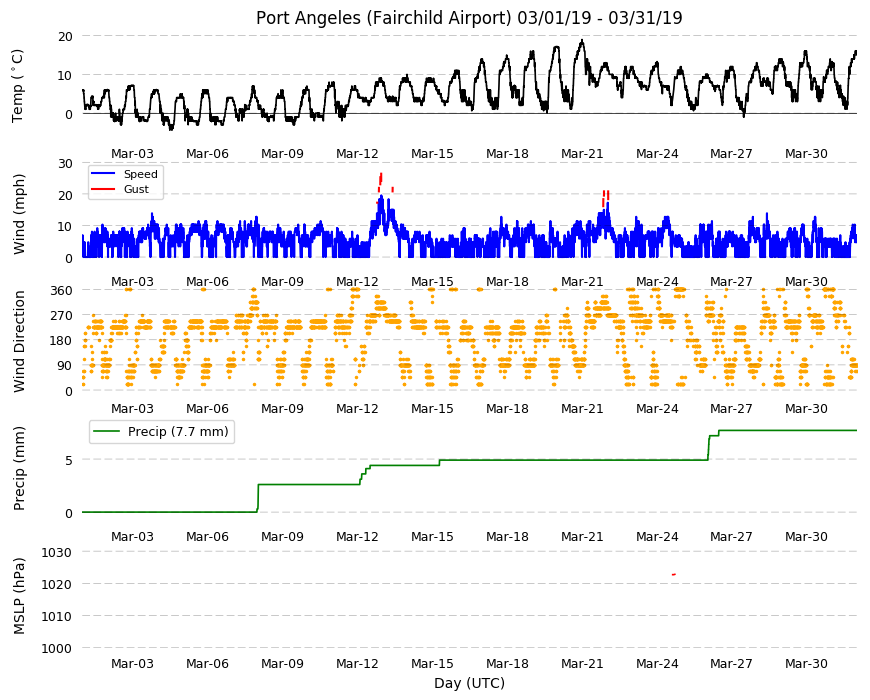Click the Wind Direction axis label
This screenshot has height=700, width=870.
[x=19, y=341]
